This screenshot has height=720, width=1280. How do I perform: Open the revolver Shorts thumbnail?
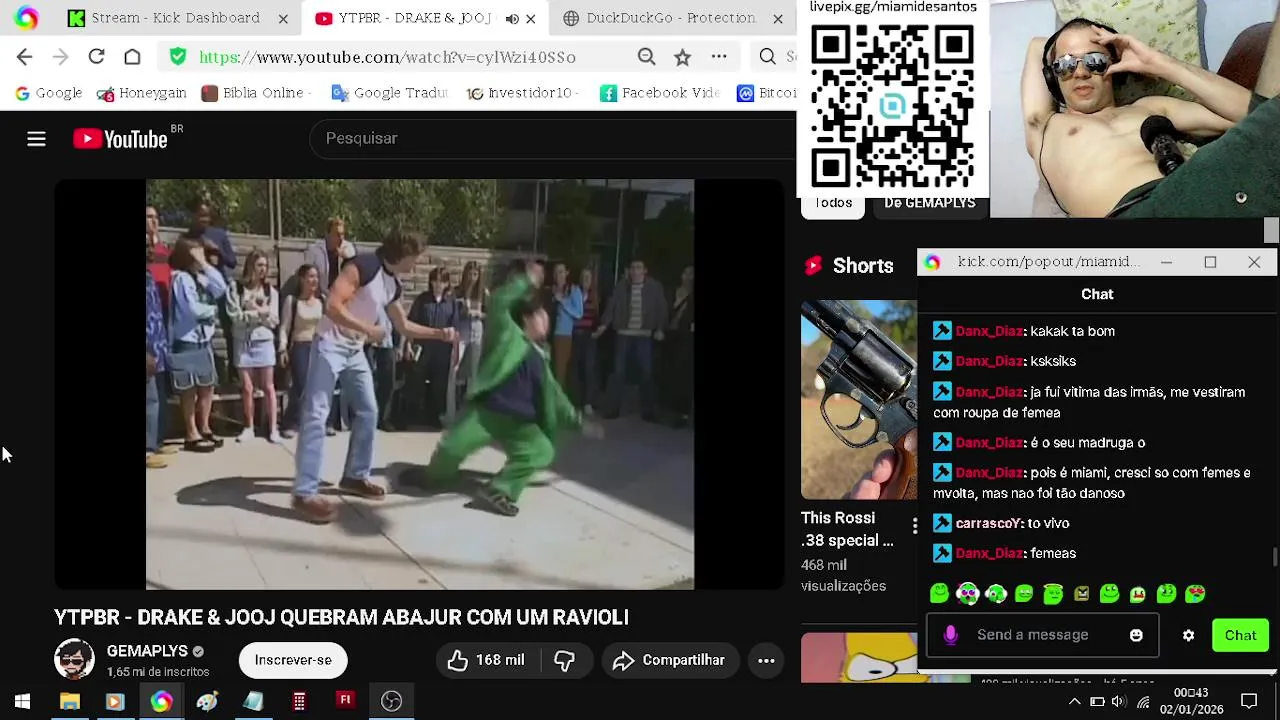pyautogui.click(x=858, y=399)
